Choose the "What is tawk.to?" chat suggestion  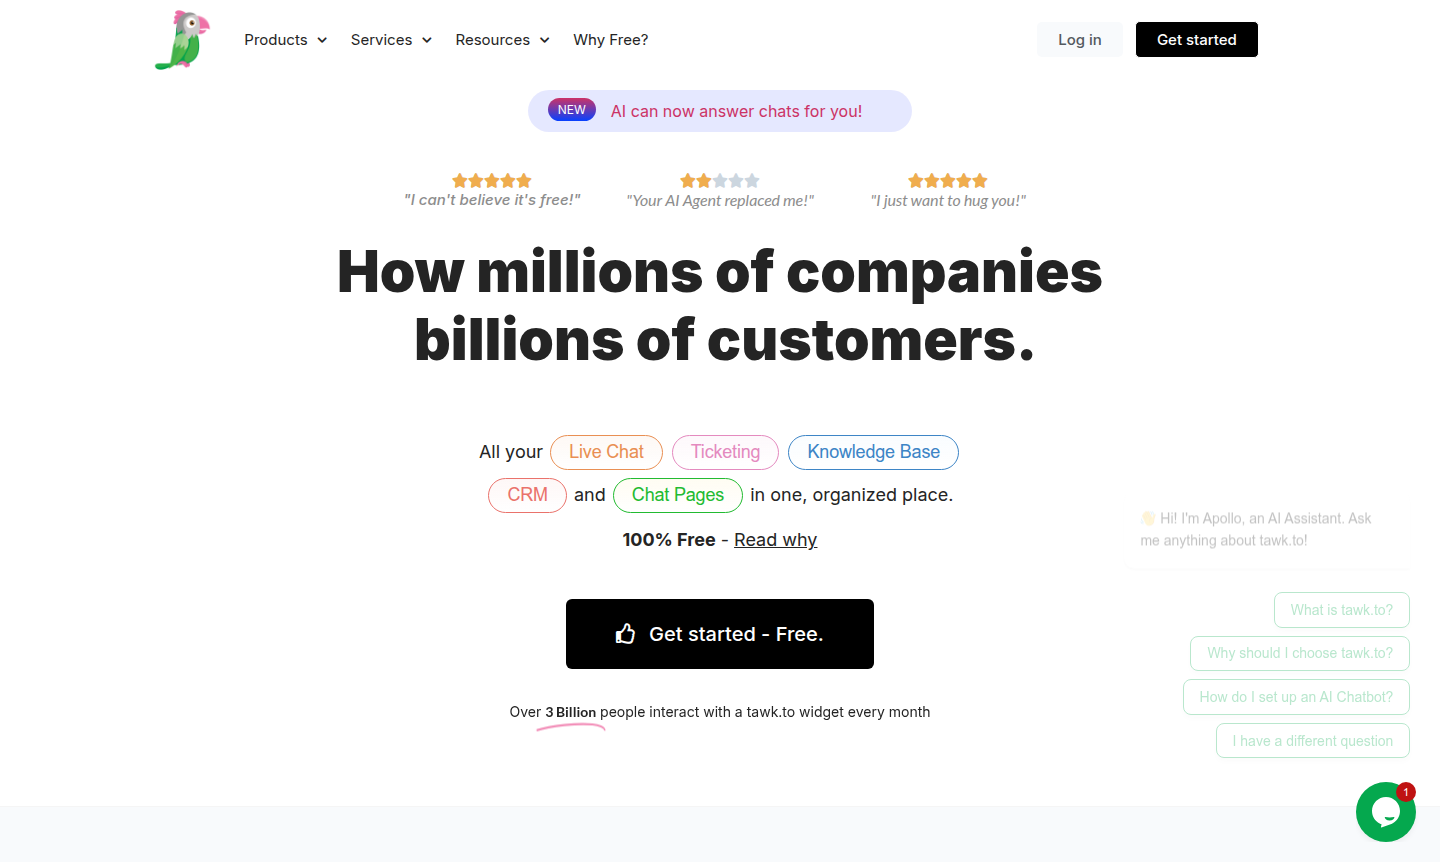coord(1341,610)
